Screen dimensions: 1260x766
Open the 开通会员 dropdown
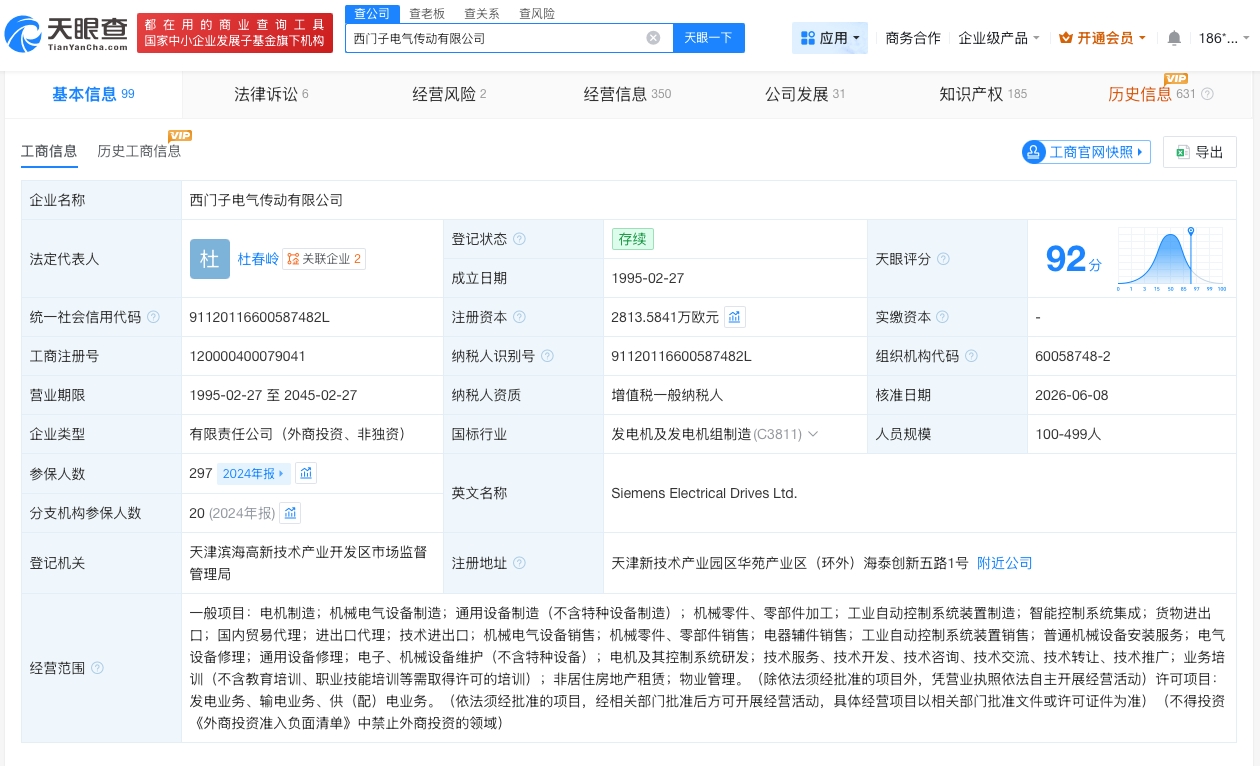tap(1103, 38)
